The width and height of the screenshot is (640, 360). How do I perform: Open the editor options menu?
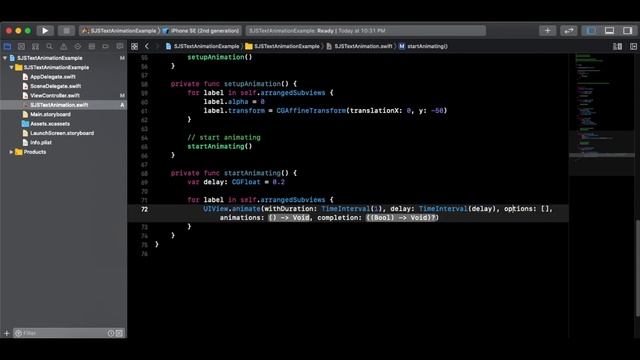coord(617,47)
